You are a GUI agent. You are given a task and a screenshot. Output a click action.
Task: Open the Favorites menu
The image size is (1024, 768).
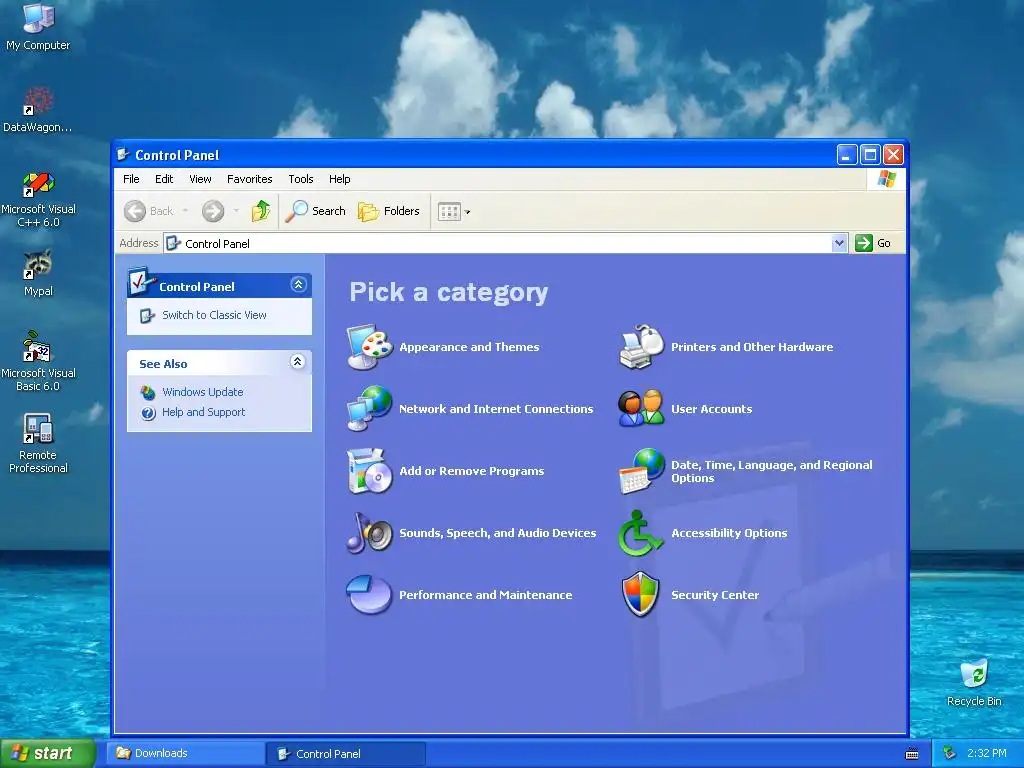click(249, 179)
